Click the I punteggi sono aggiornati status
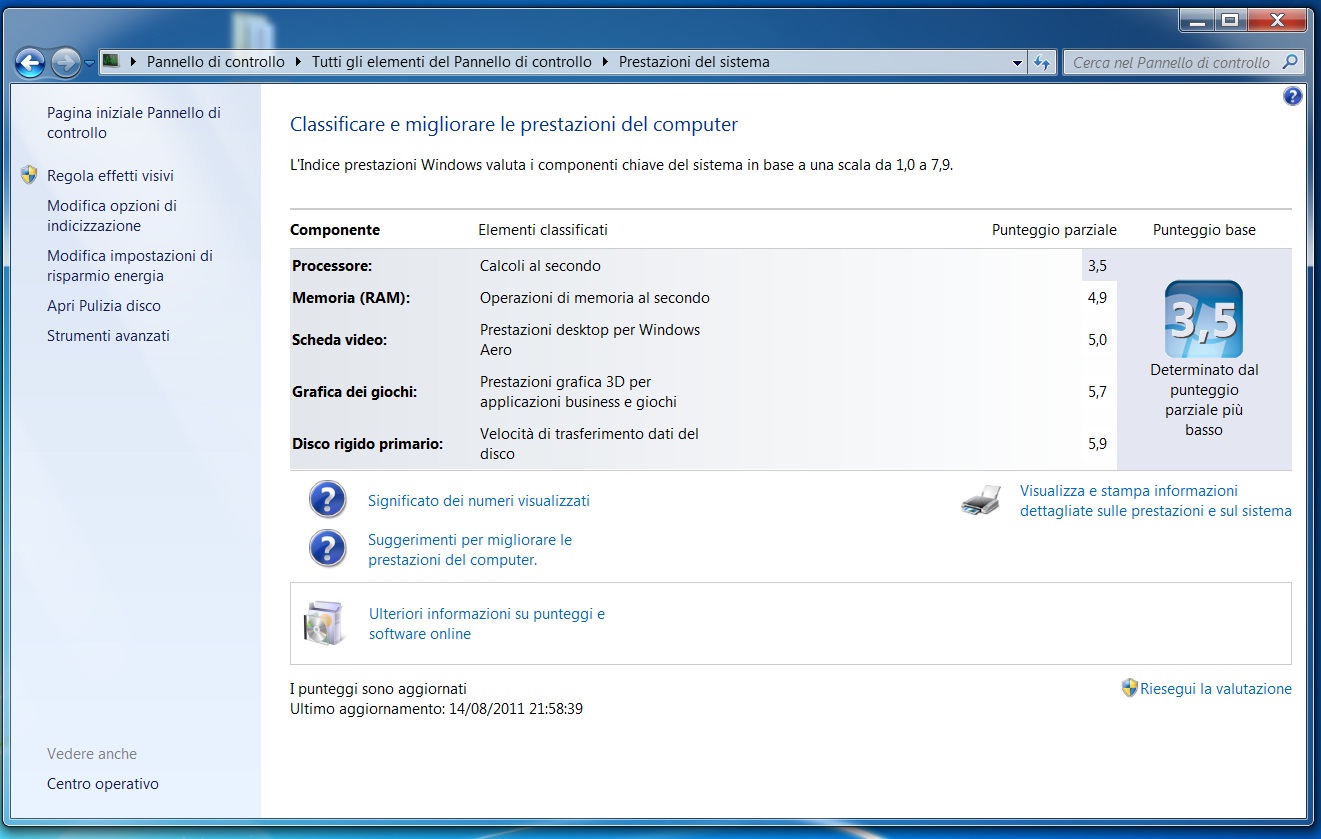The width and height of the screenshot is (1321, 839). coord(378,689)
